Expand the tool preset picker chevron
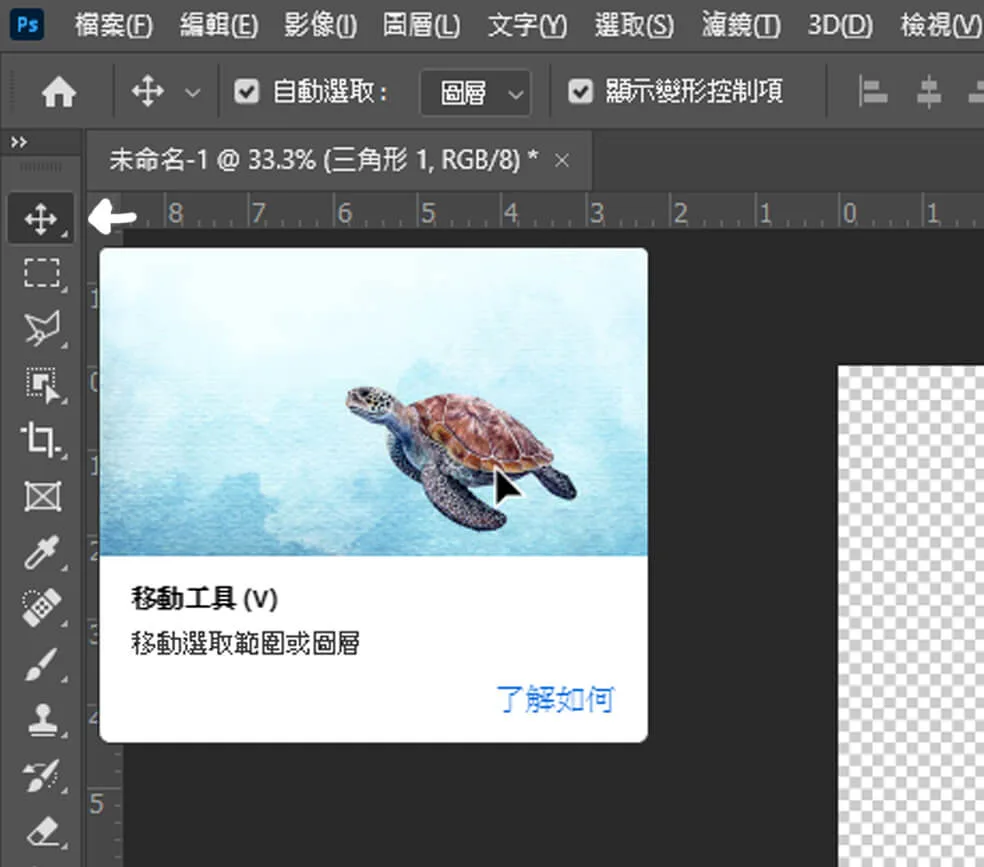This screenshot has height=867, width=984. [x=193, y=93]
